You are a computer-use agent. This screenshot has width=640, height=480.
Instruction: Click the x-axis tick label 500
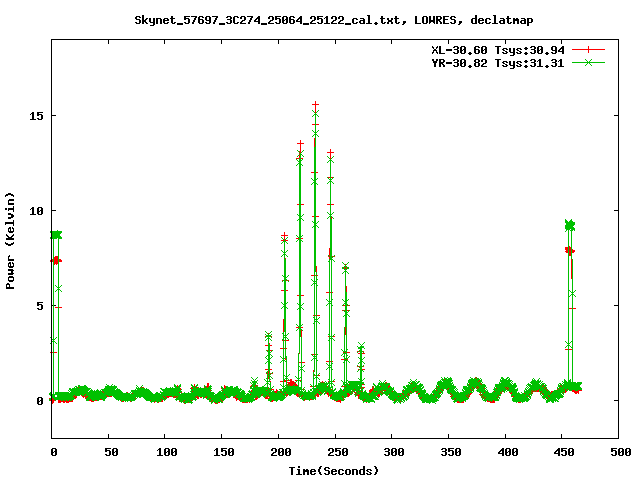[x=621, y=452]
